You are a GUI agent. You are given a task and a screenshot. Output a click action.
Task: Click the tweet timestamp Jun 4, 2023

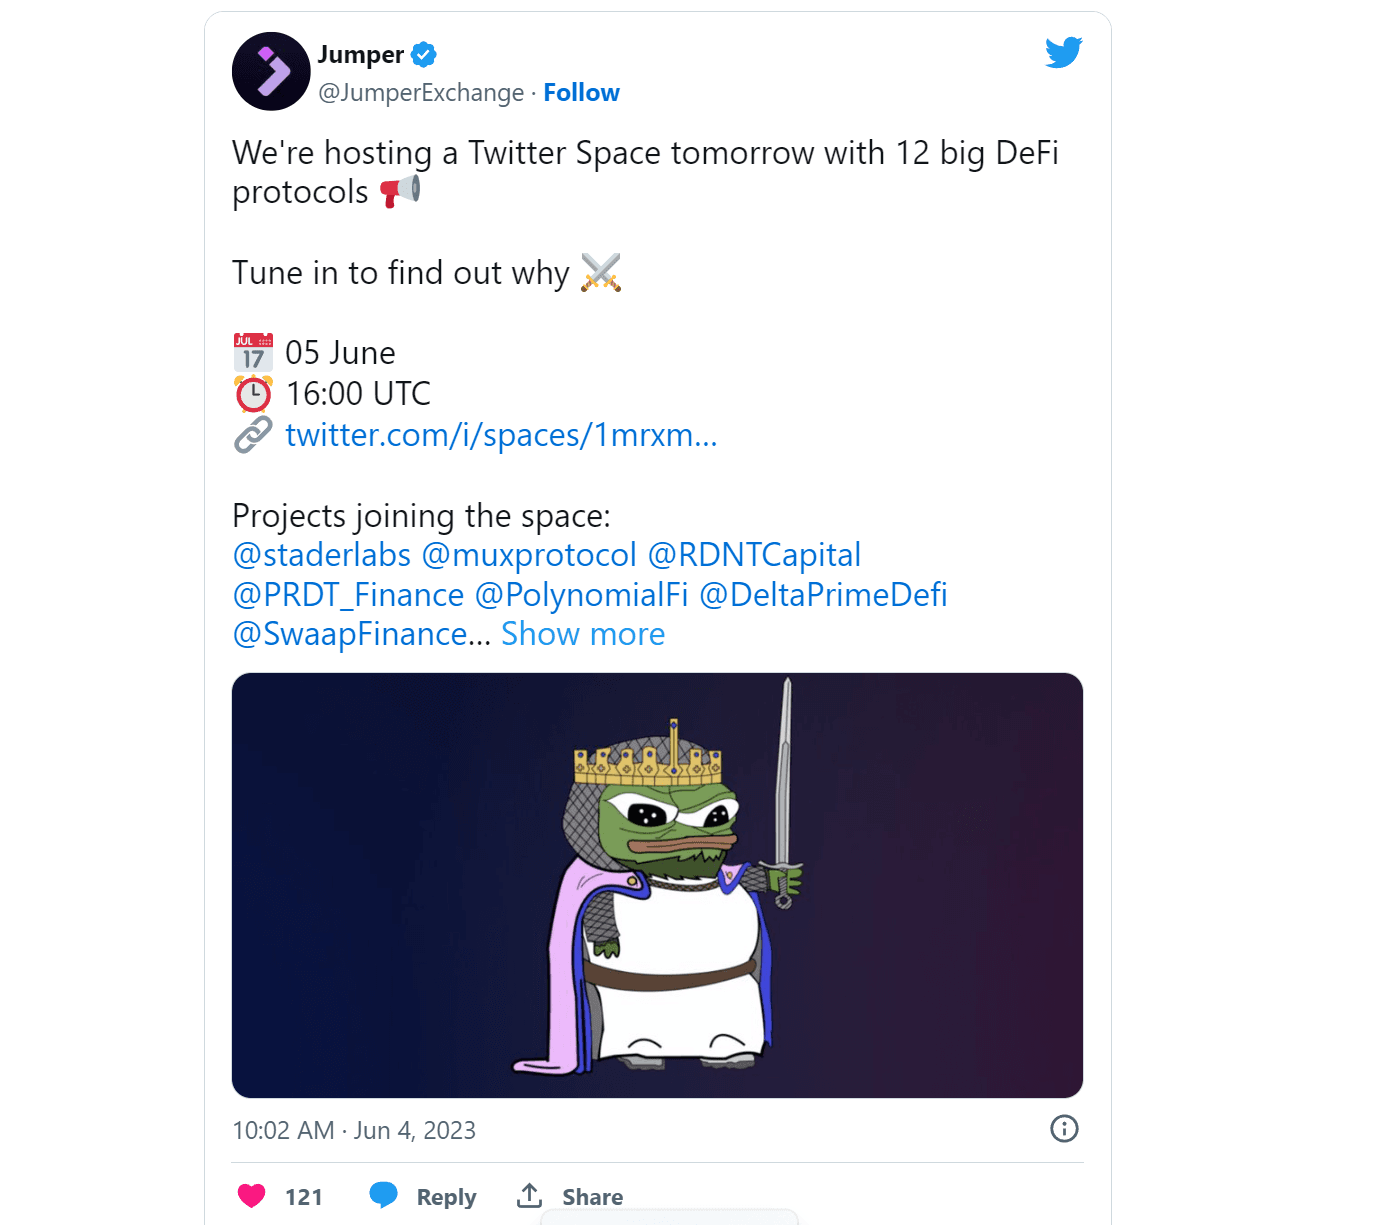pyautogui.click(x=354, y=1130)
